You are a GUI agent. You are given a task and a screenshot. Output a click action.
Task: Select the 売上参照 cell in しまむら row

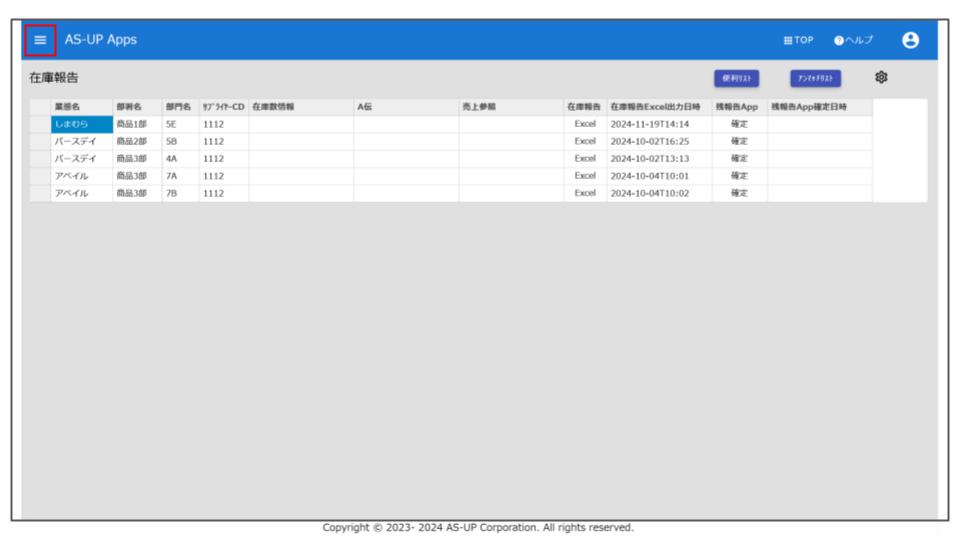click(x=510, y=124)
